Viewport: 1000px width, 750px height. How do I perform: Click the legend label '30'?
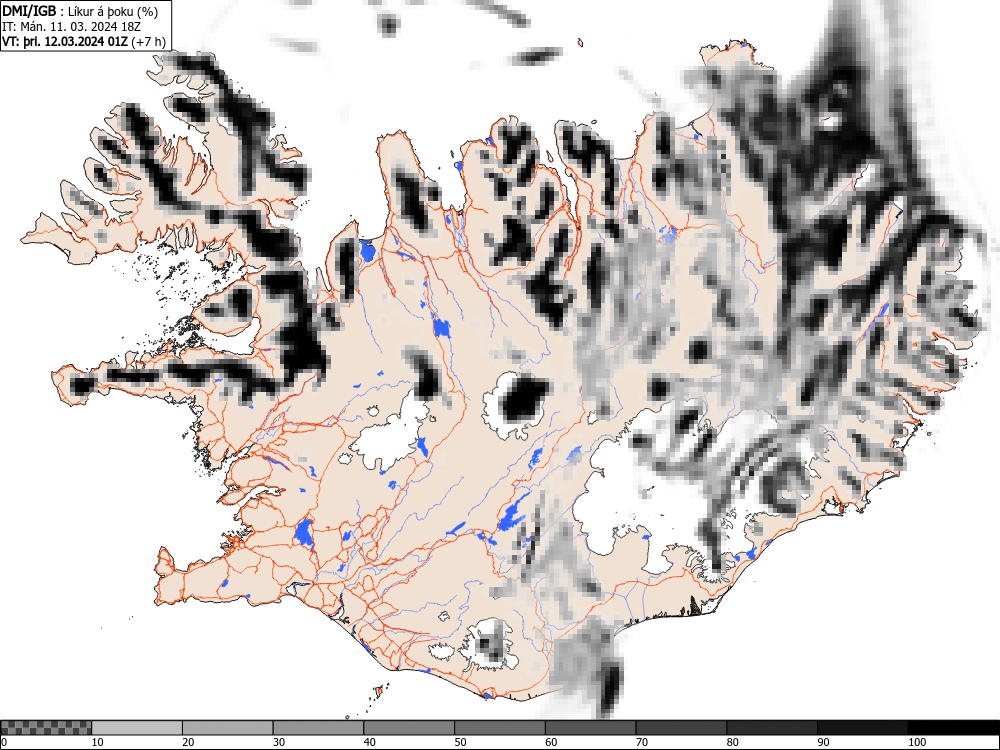(279, 742)
